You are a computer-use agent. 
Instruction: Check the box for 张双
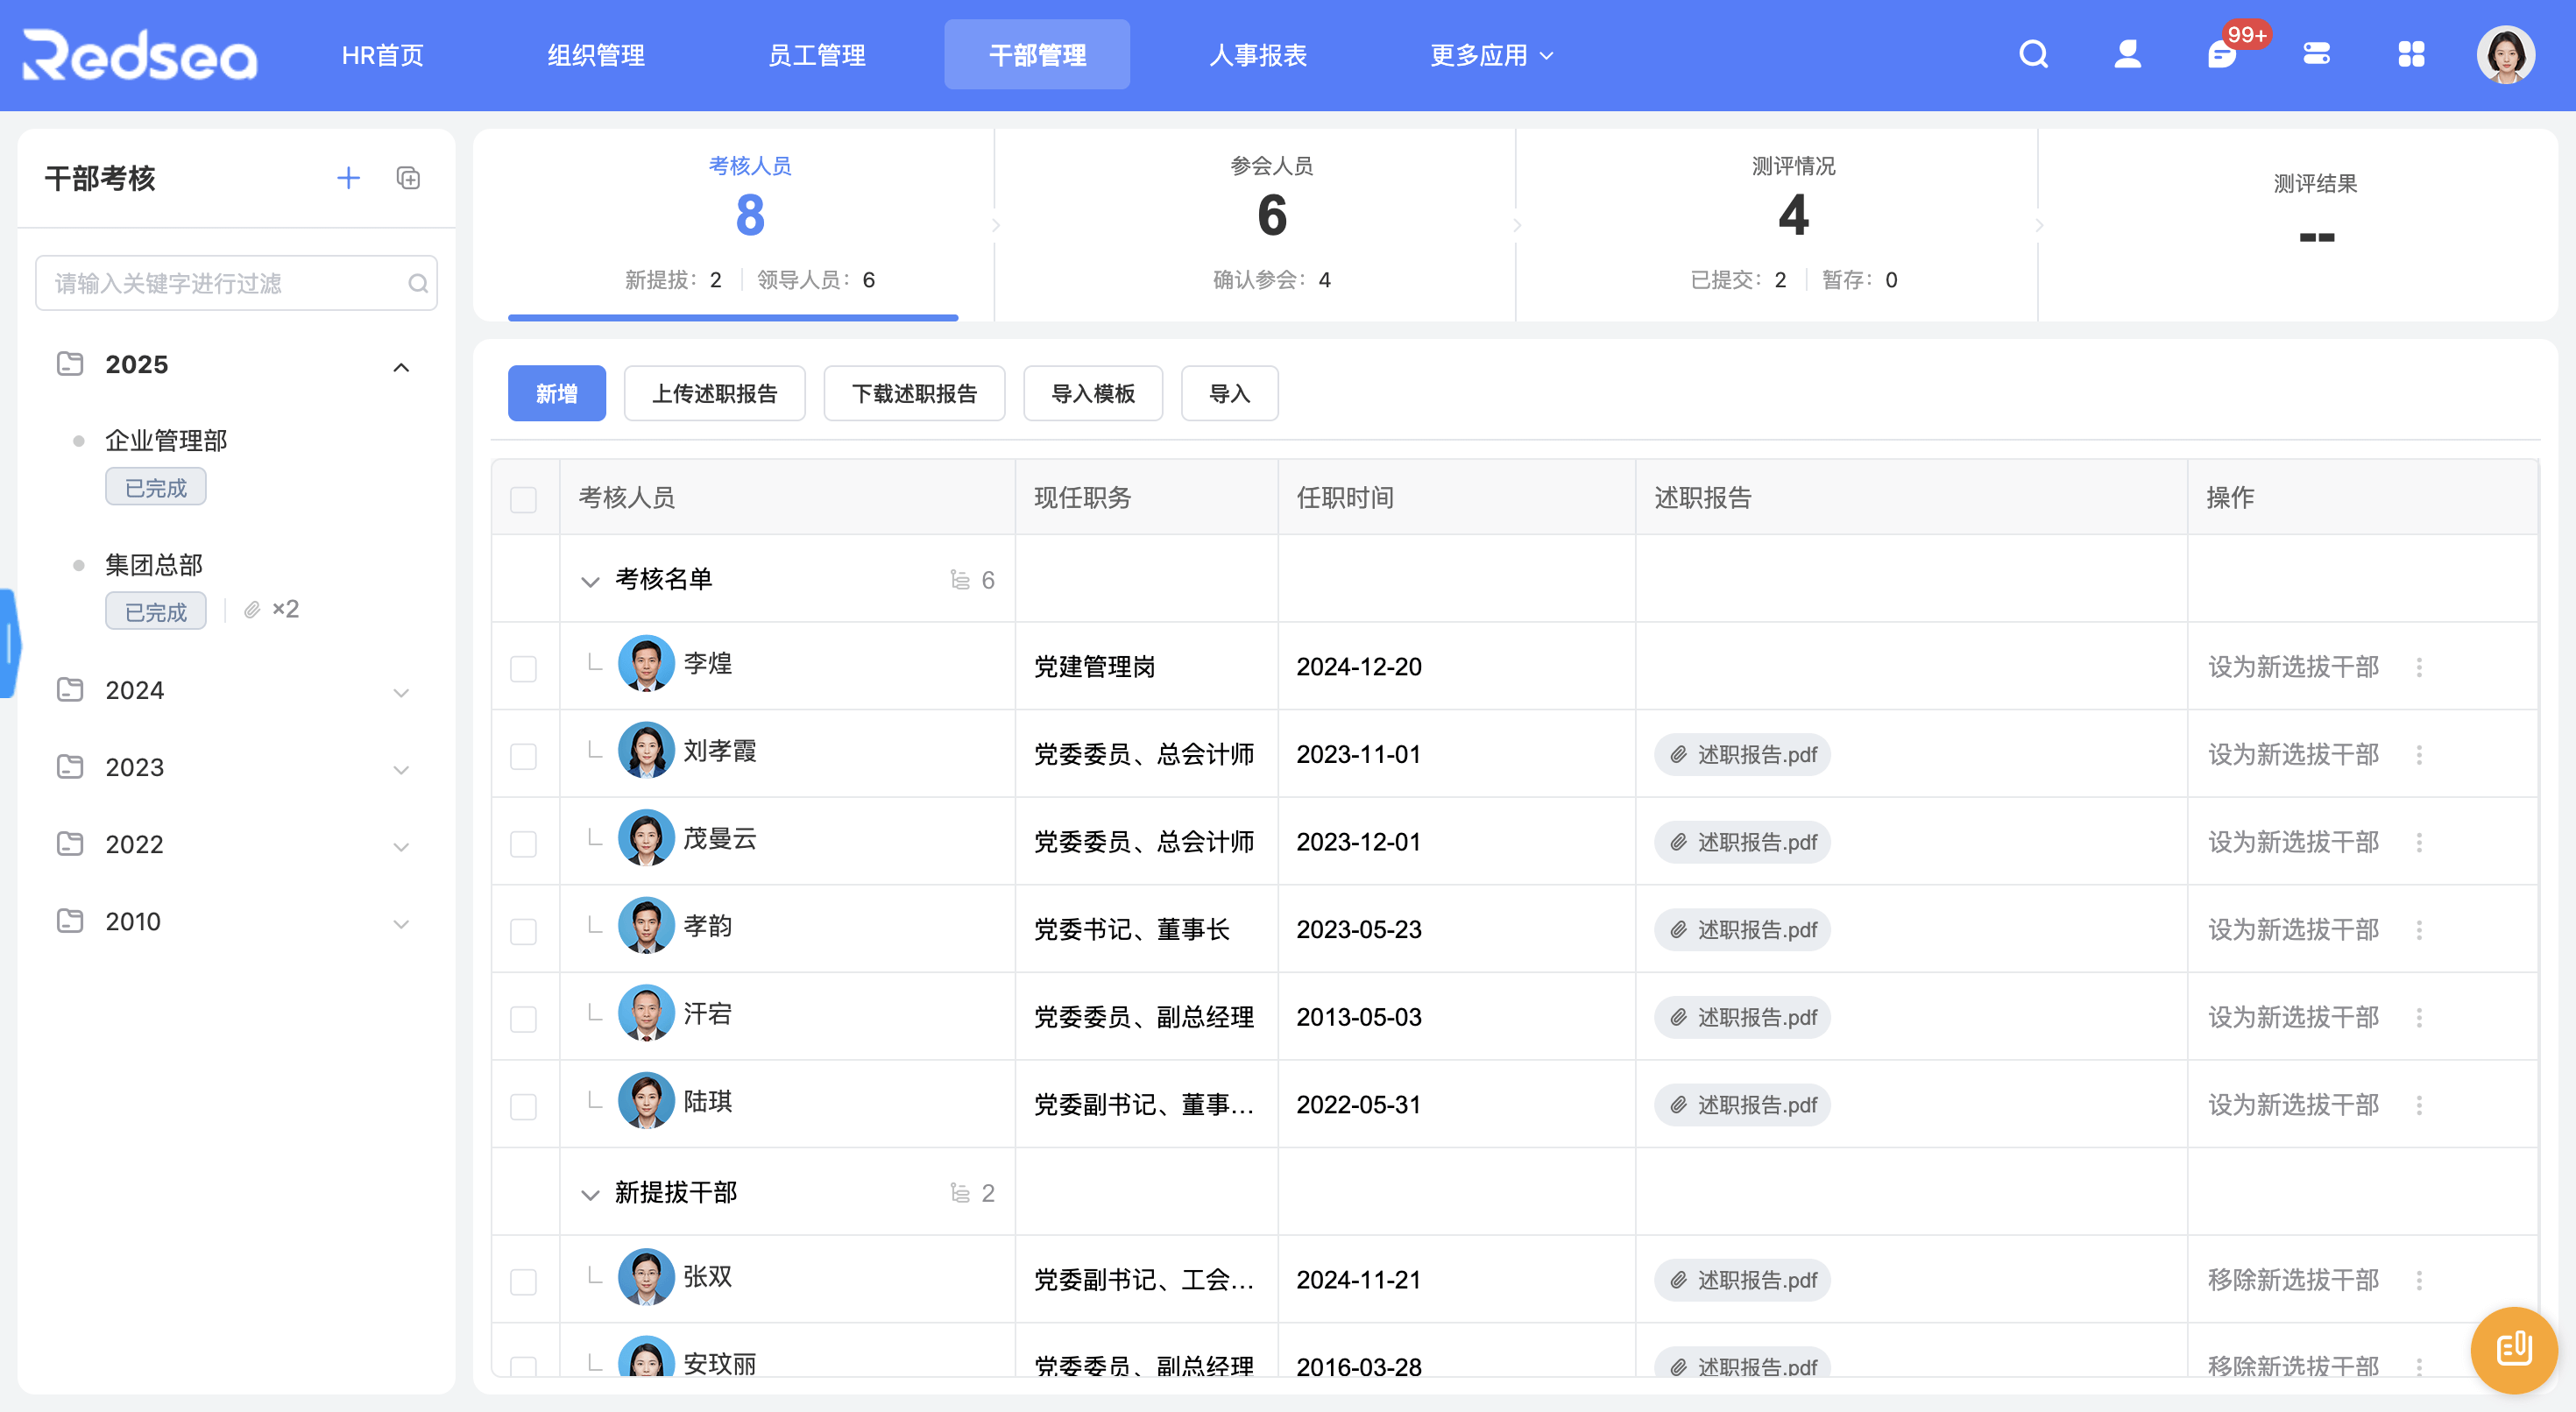tap(523, 1281)
